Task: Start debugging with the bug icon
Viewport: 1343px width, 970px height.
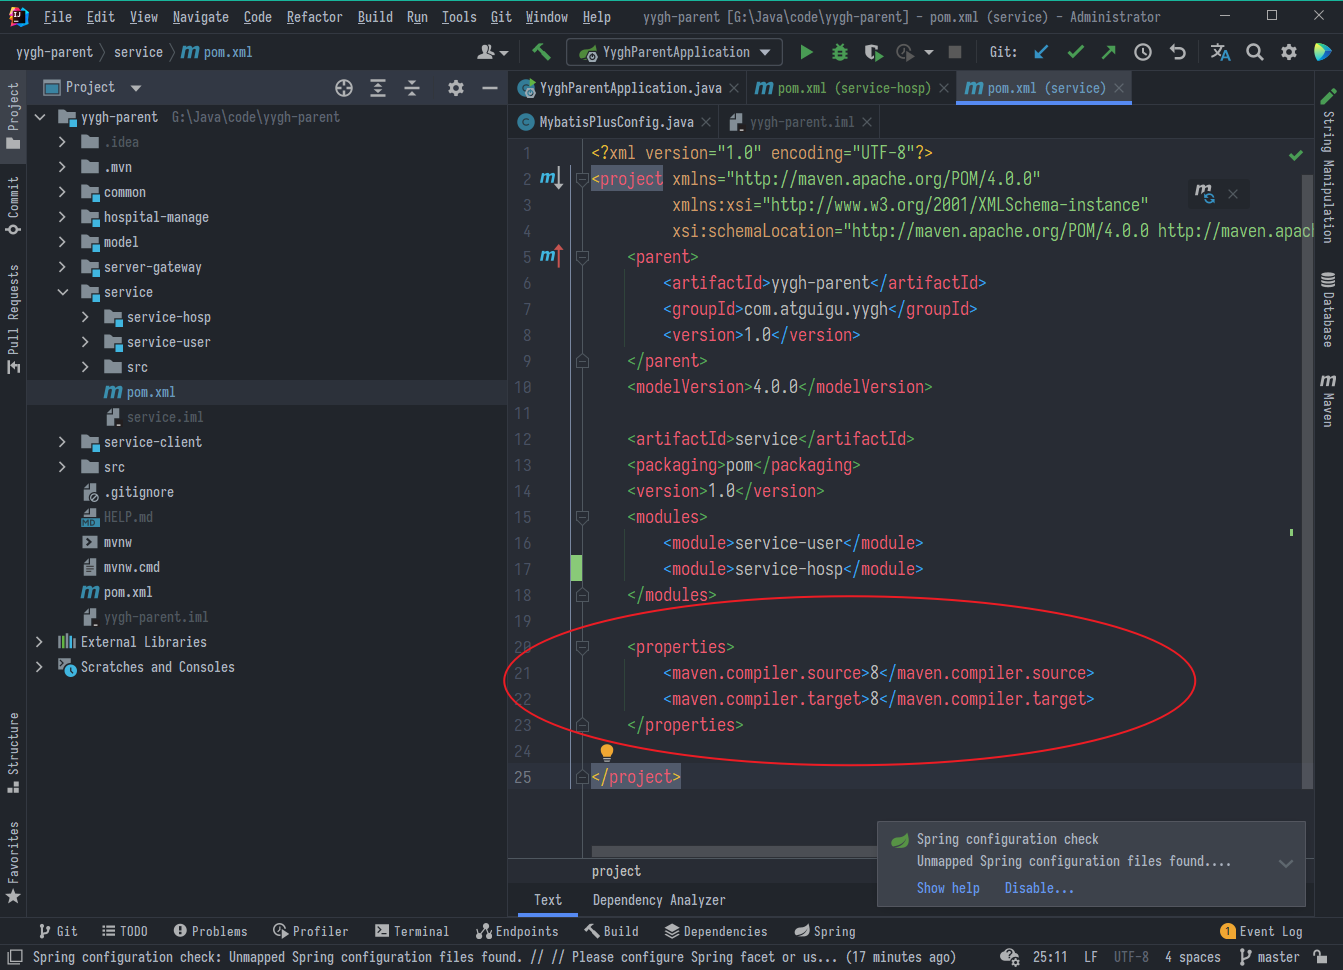Action: pyautogui.click(x=840, y=52)
